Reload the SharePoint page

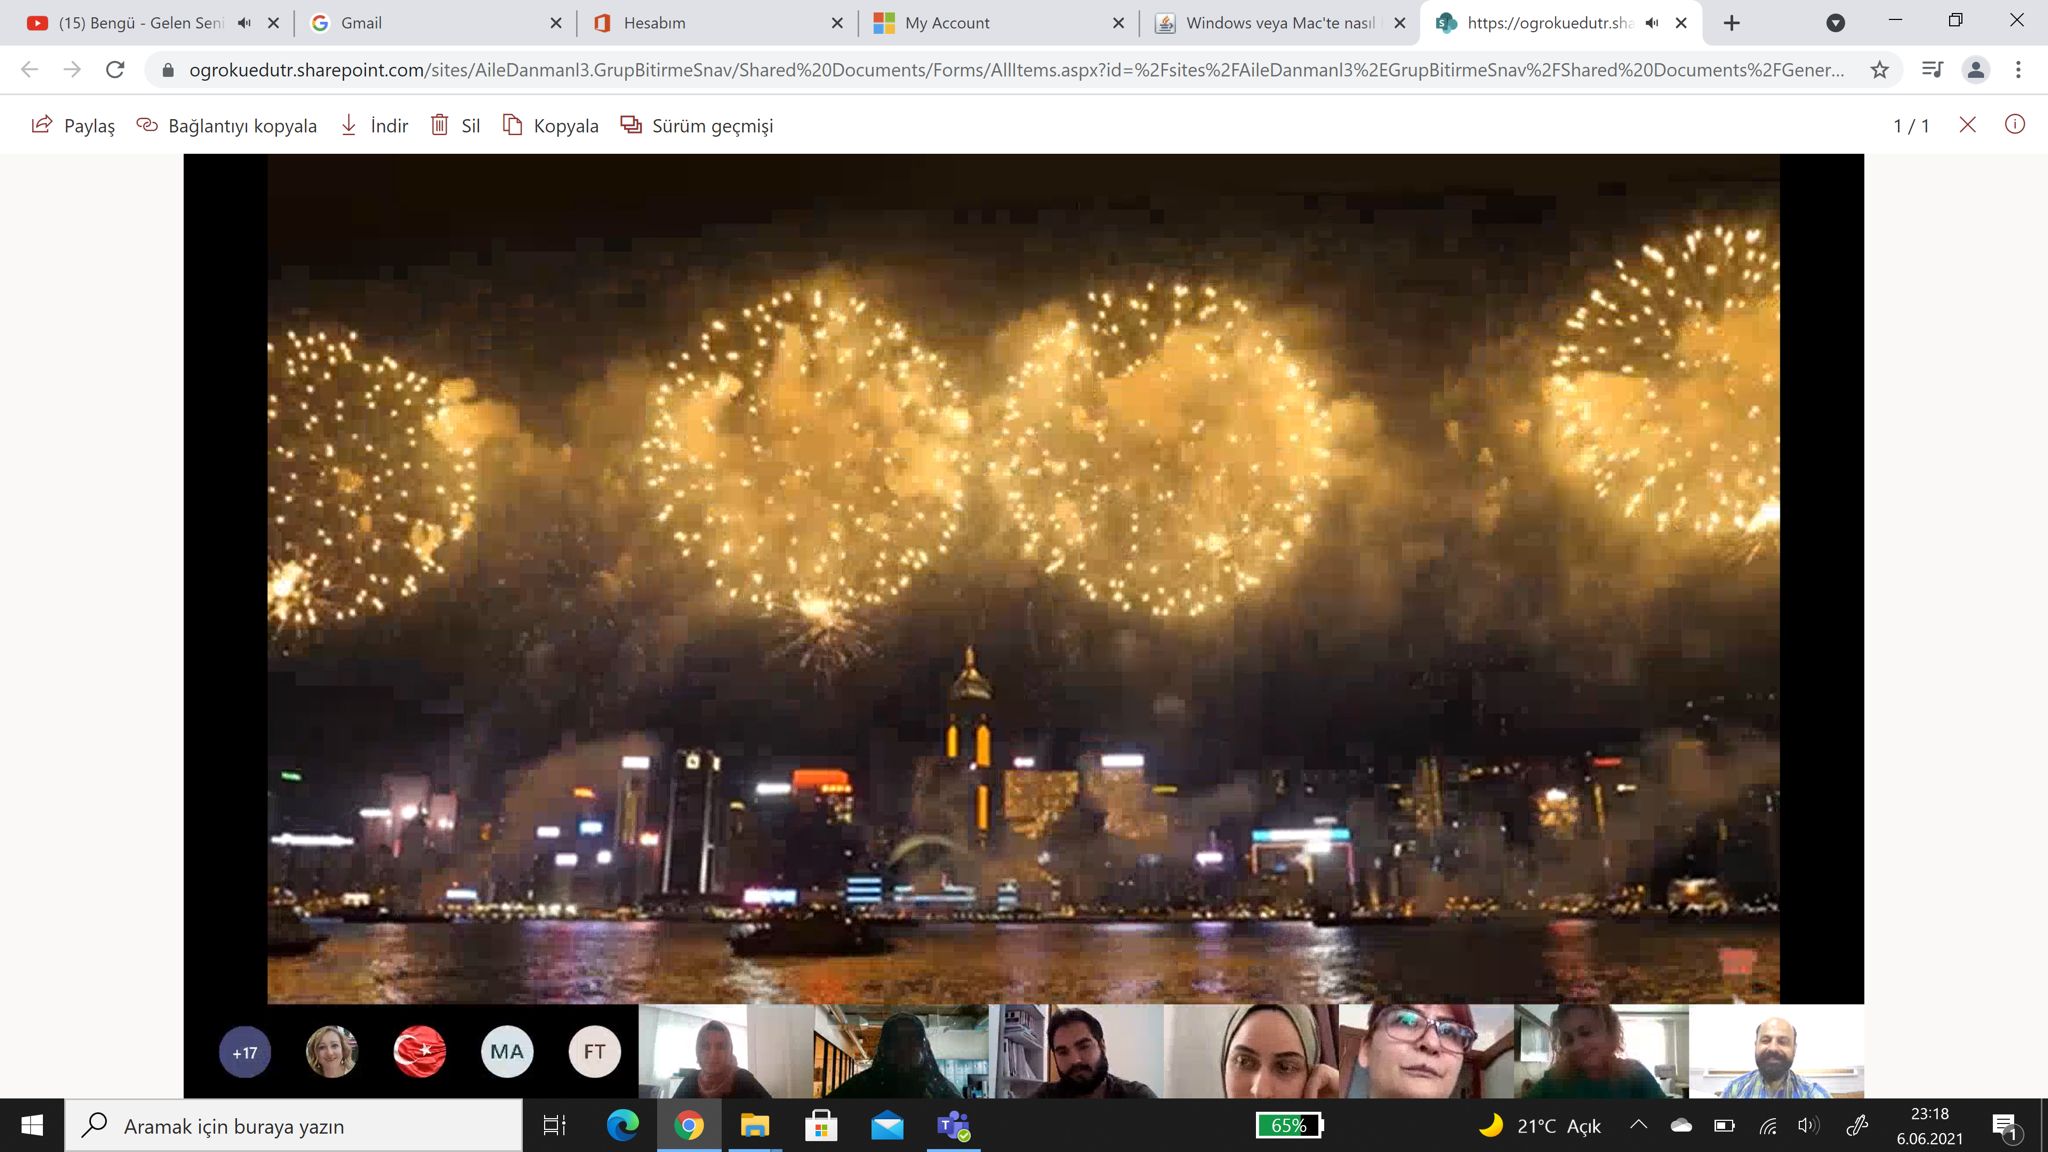[x=115, y=70]
